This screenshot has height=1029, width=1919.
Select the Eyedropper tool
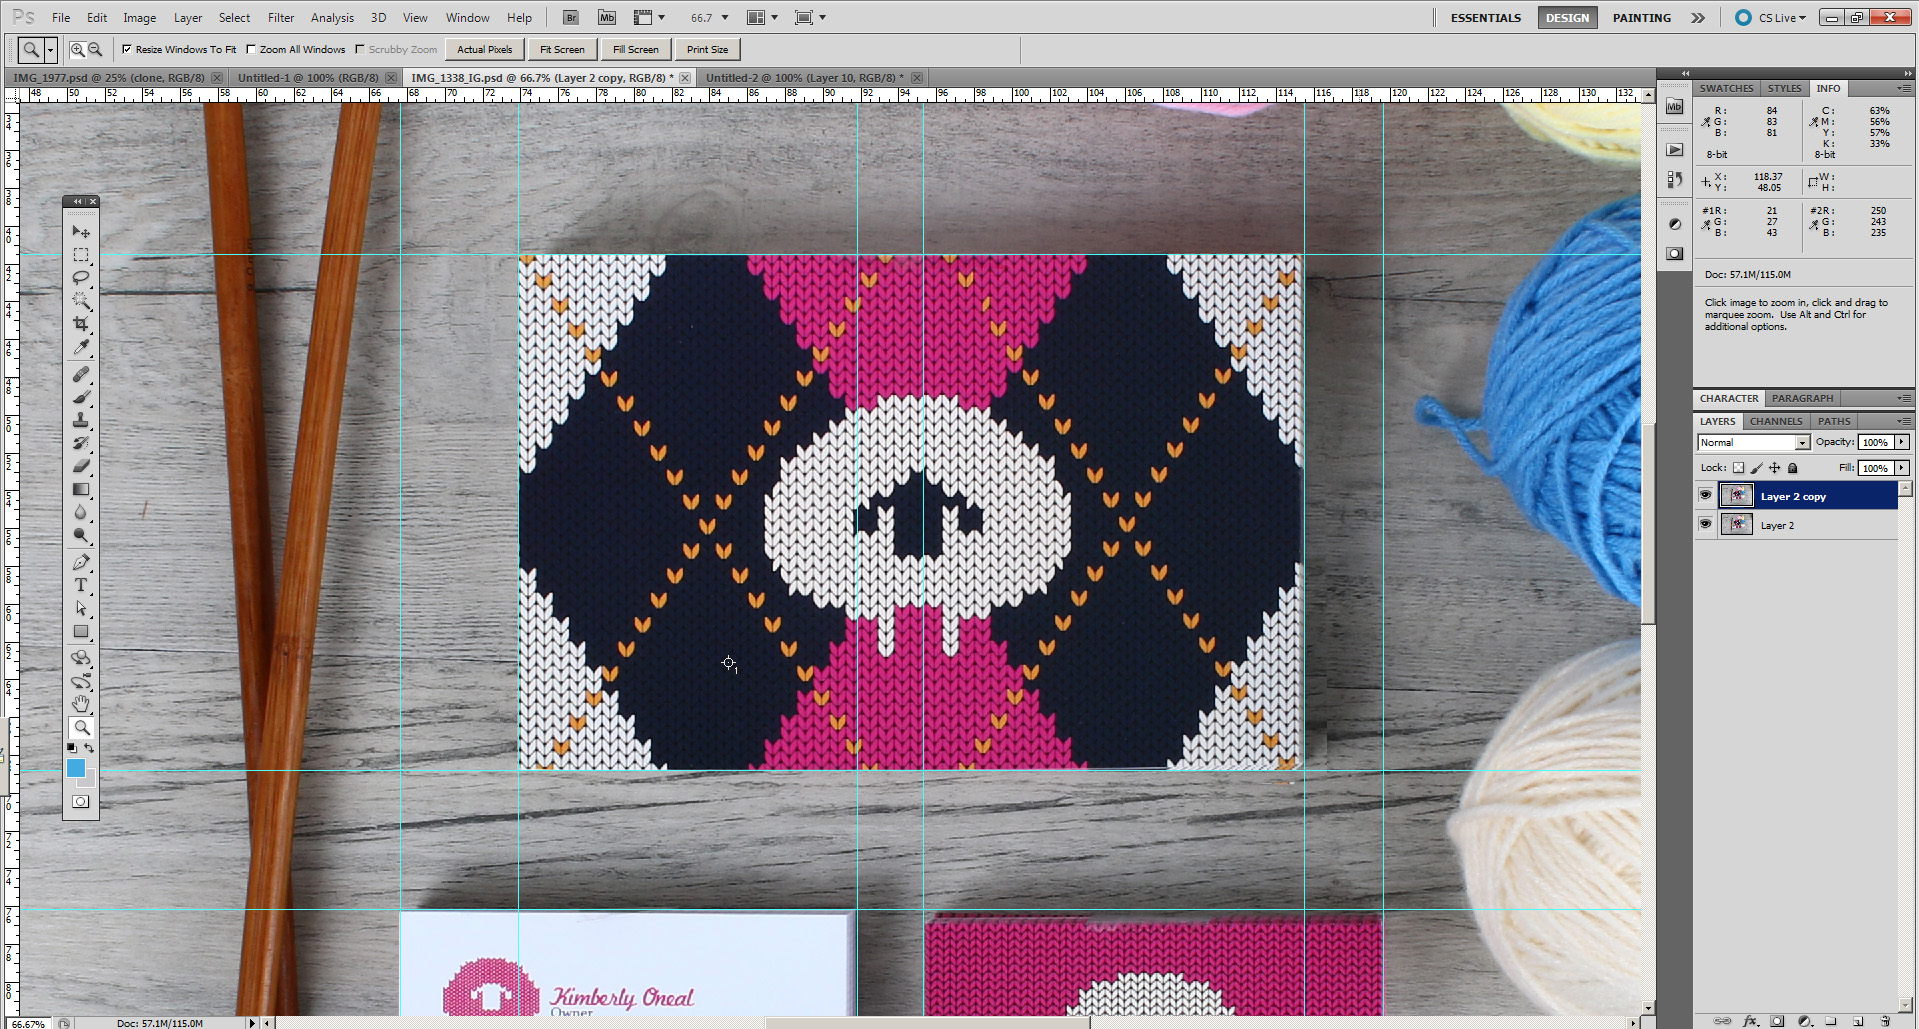(x=81, y=347)
